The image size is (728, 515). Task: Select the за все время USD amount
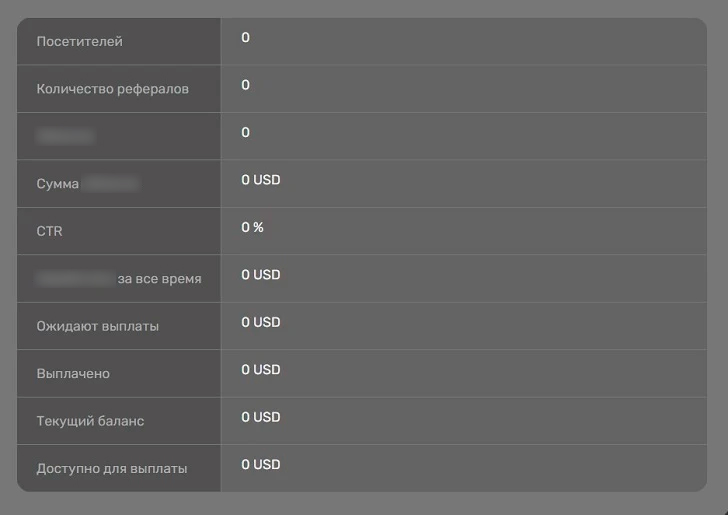click(261, 275)
